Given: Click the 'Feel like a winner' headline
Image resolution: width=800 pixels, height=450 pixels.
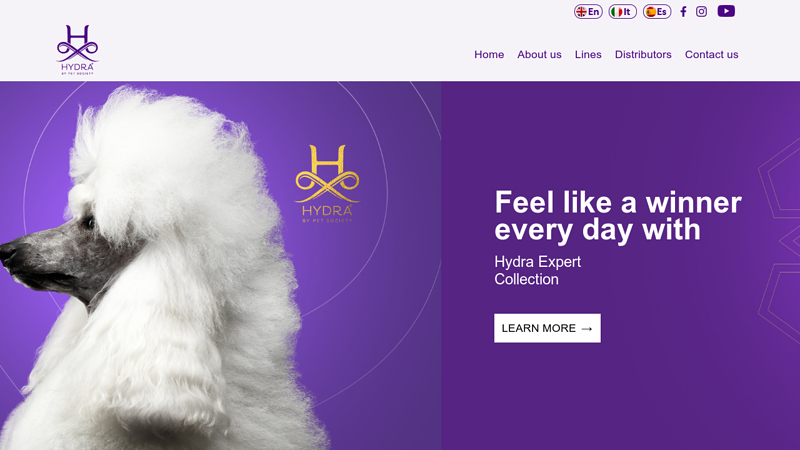Looking at the screenshot, I should pyautogui.click(x=618, y=216).
